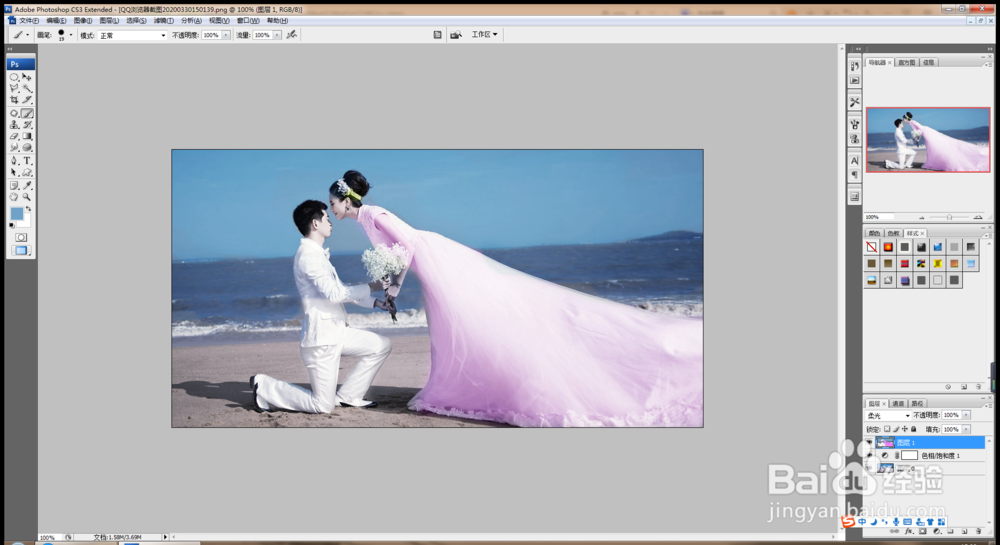The height and width of the screenshot is (545, 1000).
Task: Hide the 色相/饱和度 1 adjustment layer
Action: (869, 455)
